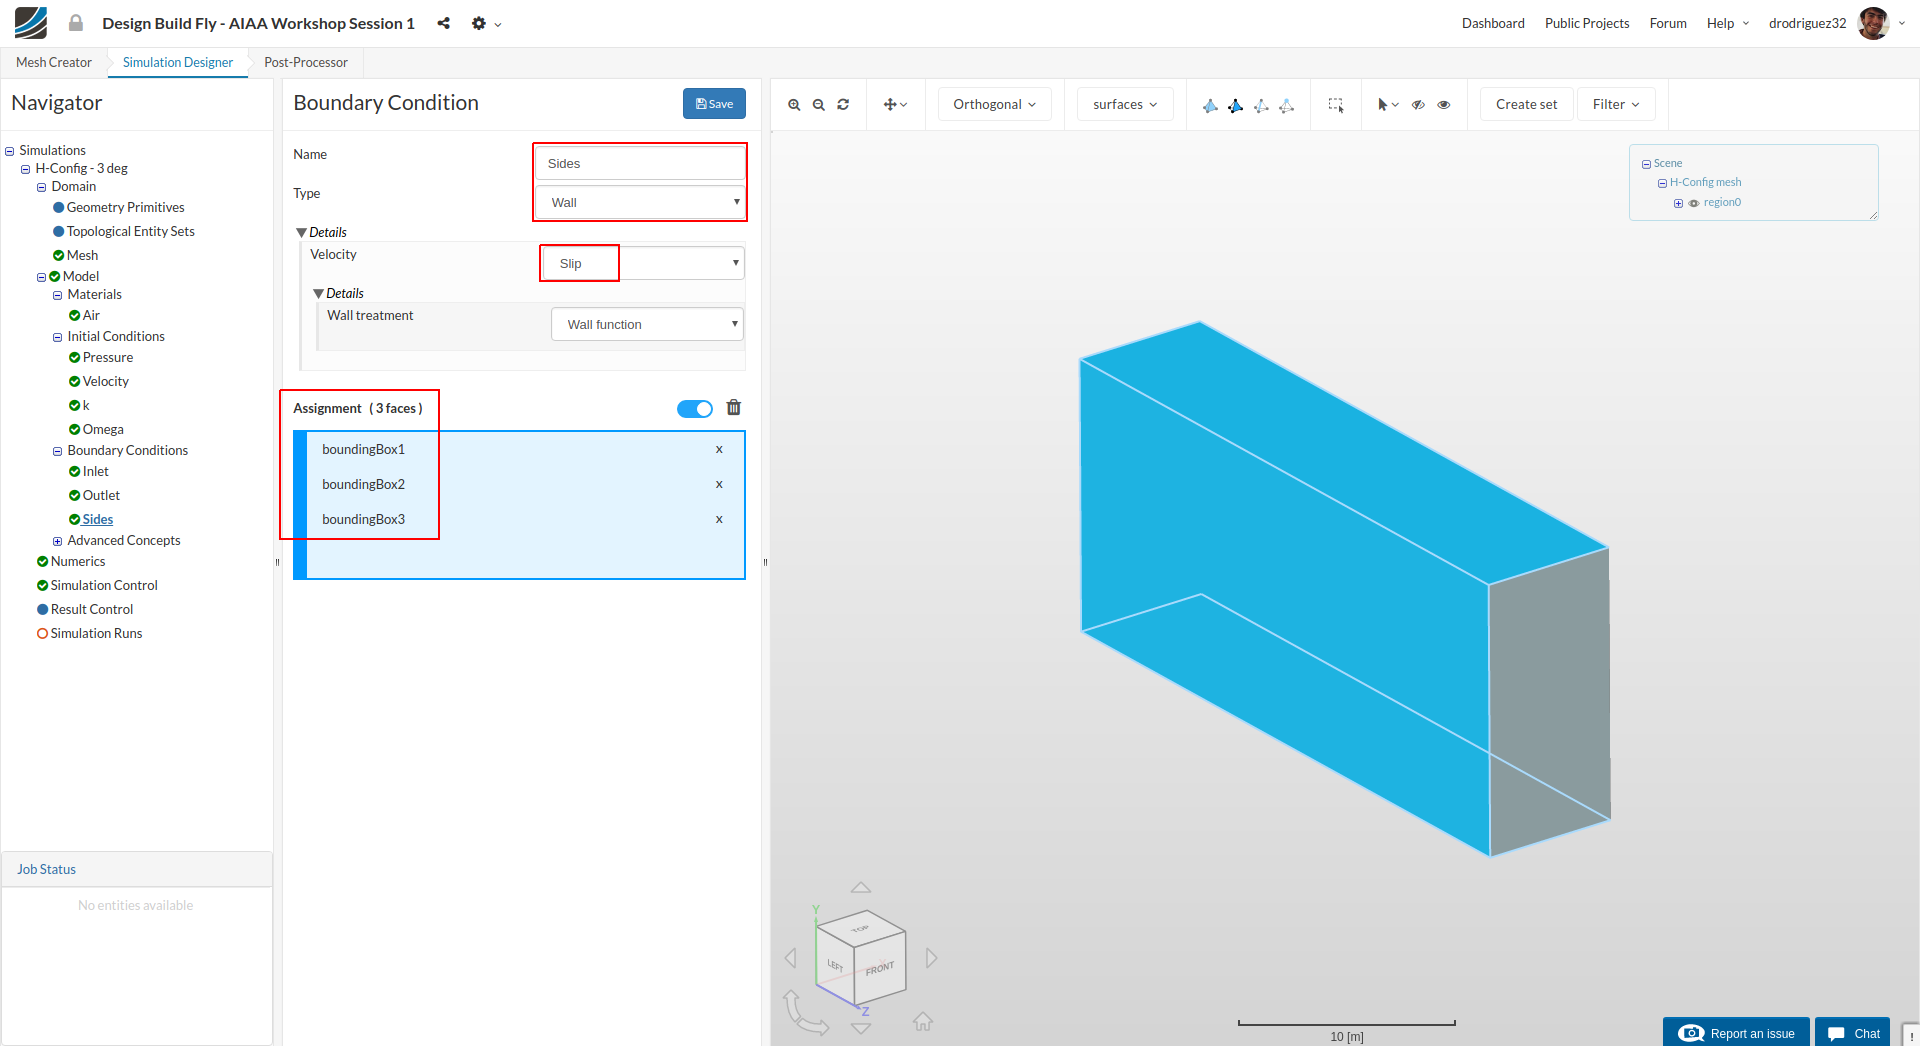
Task: Open Numerics in the navigator
Action: (78, 561)
